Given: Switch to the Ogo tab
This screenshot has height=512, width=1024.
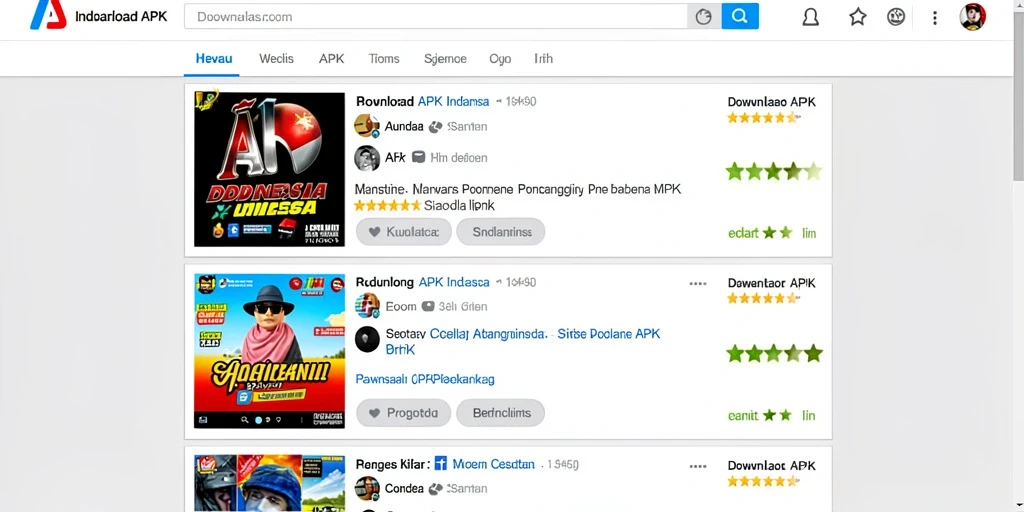Looking at the screenshot, I should 500,59.
